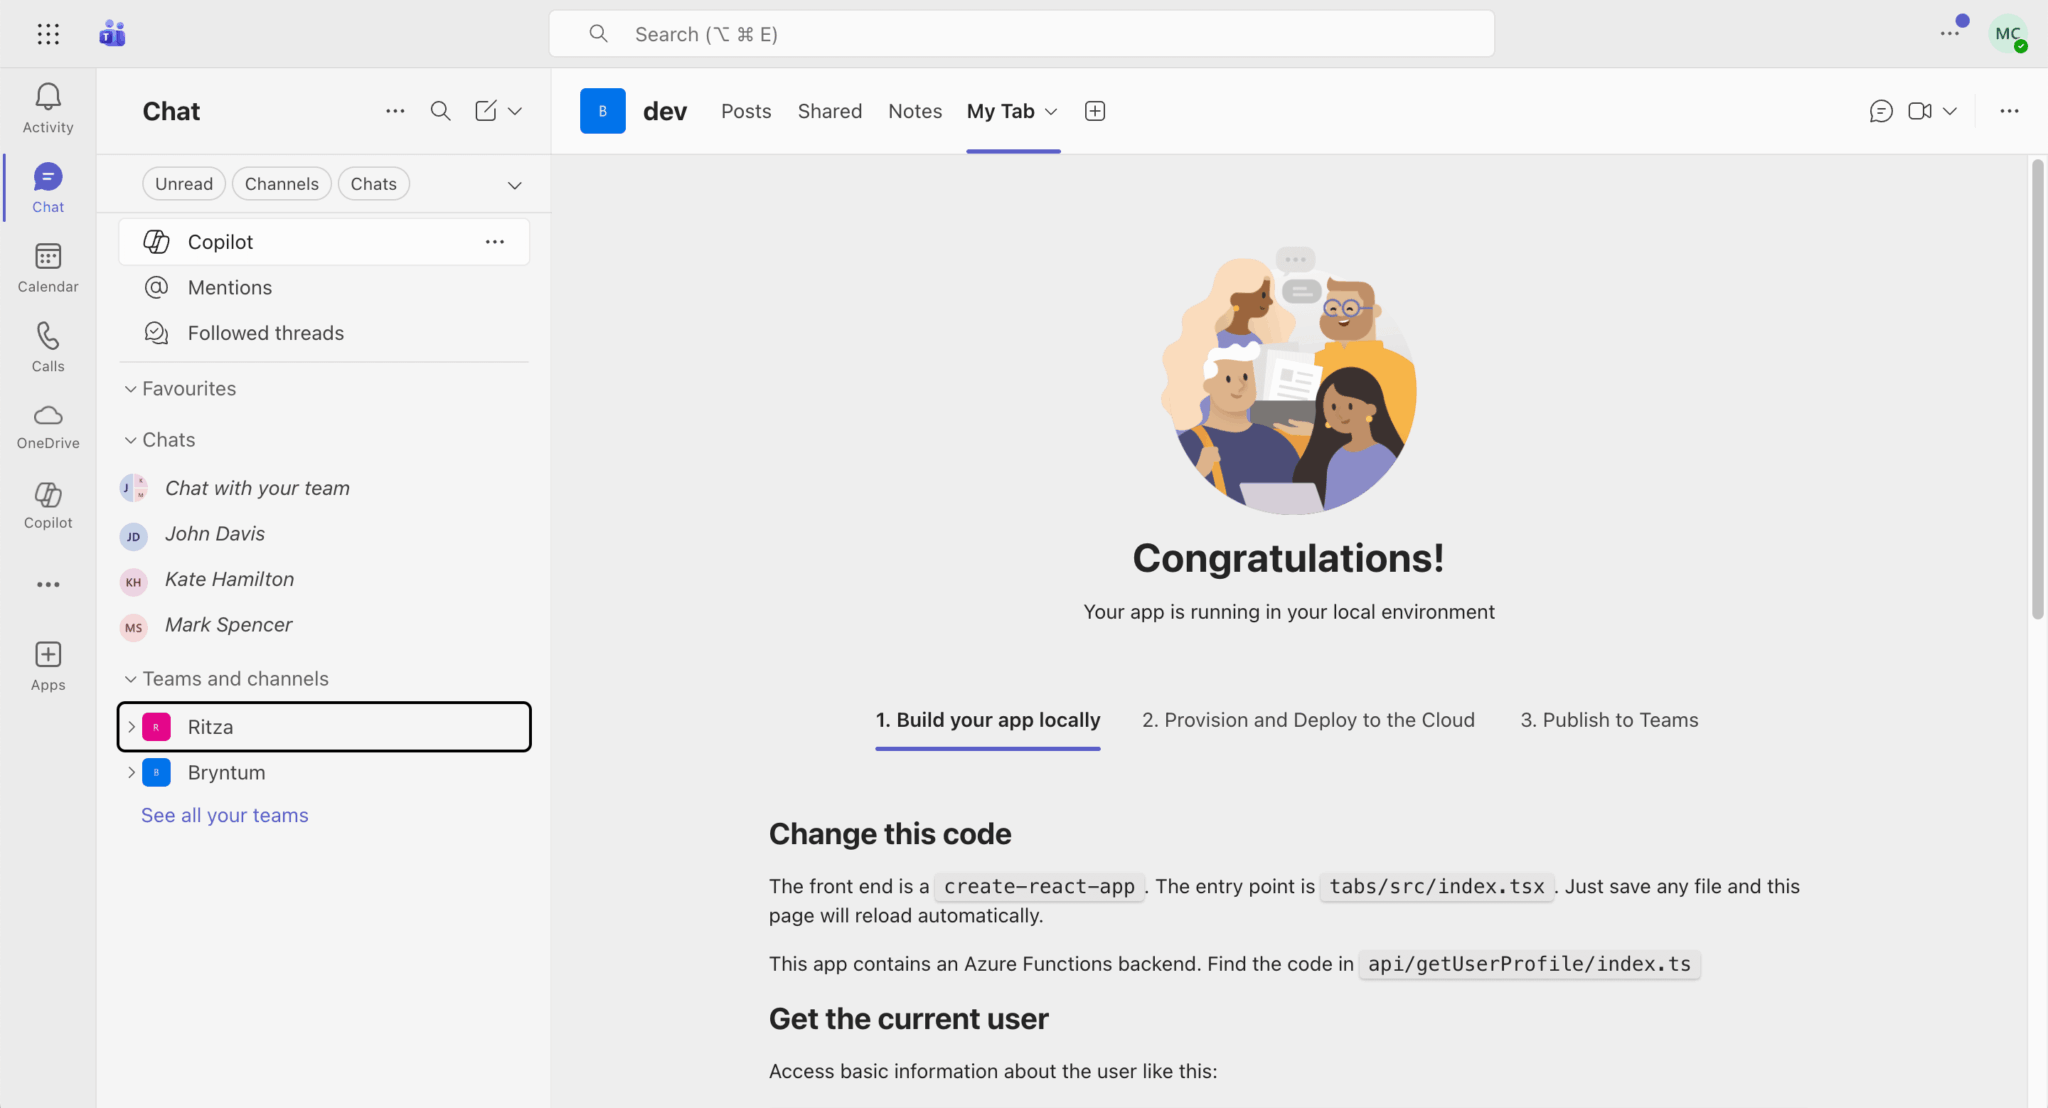Click See all your teams link
Screen dimensions: 2048x1108
tap(224, 815)
